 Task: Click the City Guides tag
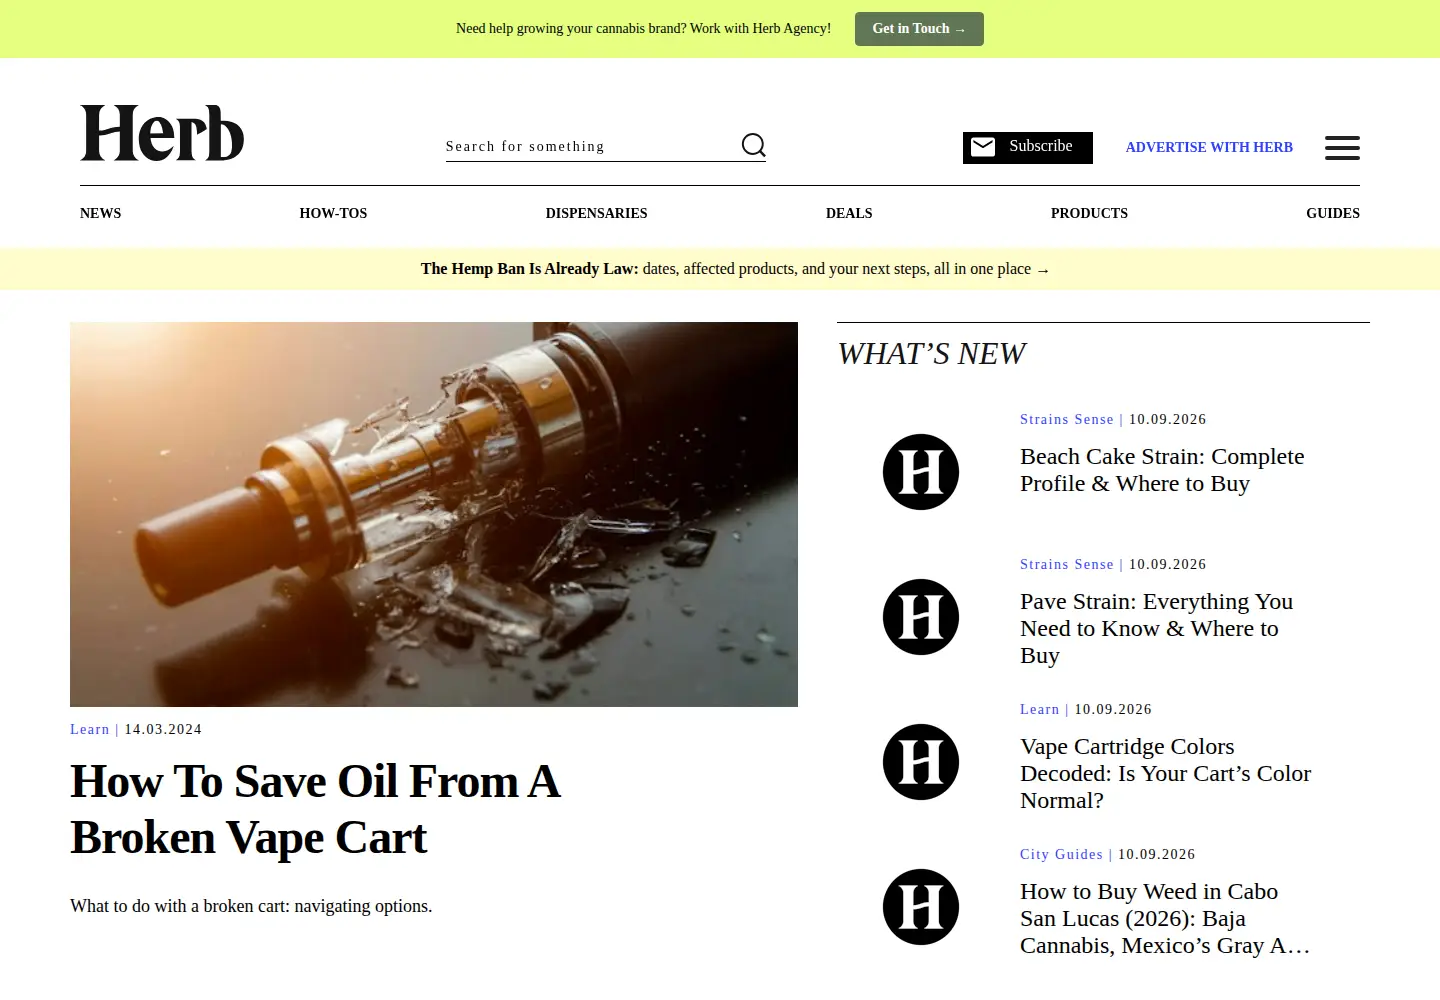point(1061,854)
